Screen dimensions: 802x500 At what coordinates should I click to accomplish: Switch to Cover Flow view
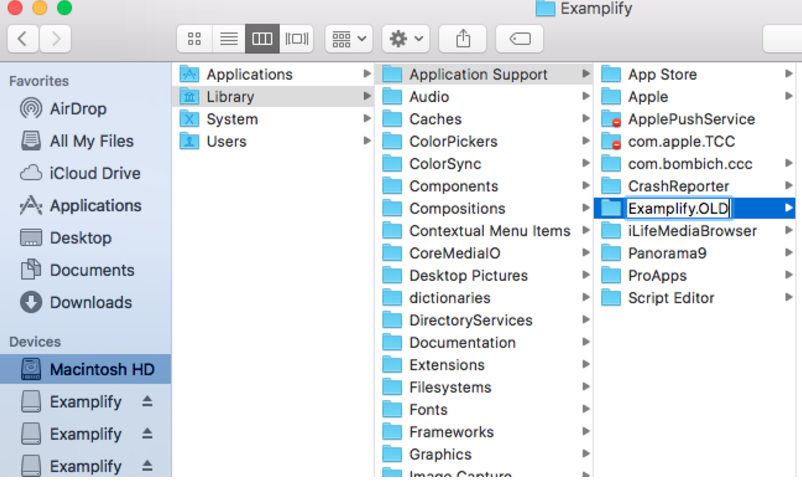(297, 39)
